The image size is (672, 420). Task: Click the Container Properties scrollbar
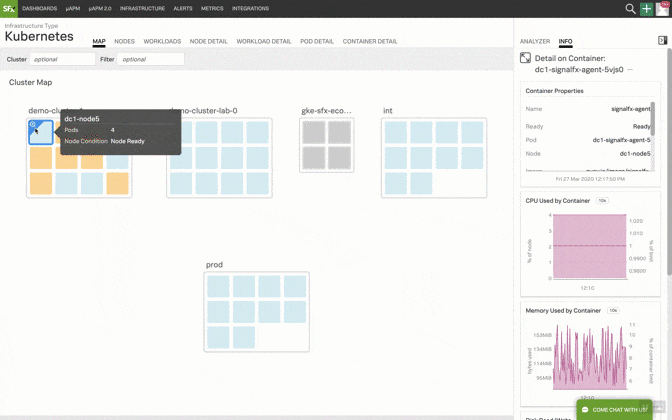653,120
